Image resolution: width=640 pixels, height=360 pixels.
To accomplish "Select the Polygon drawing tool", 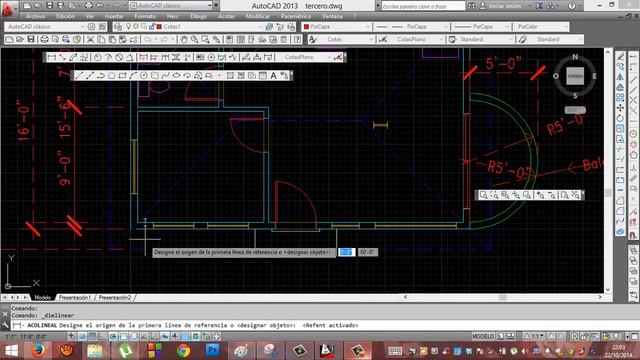I will click(x=111, y=76).
